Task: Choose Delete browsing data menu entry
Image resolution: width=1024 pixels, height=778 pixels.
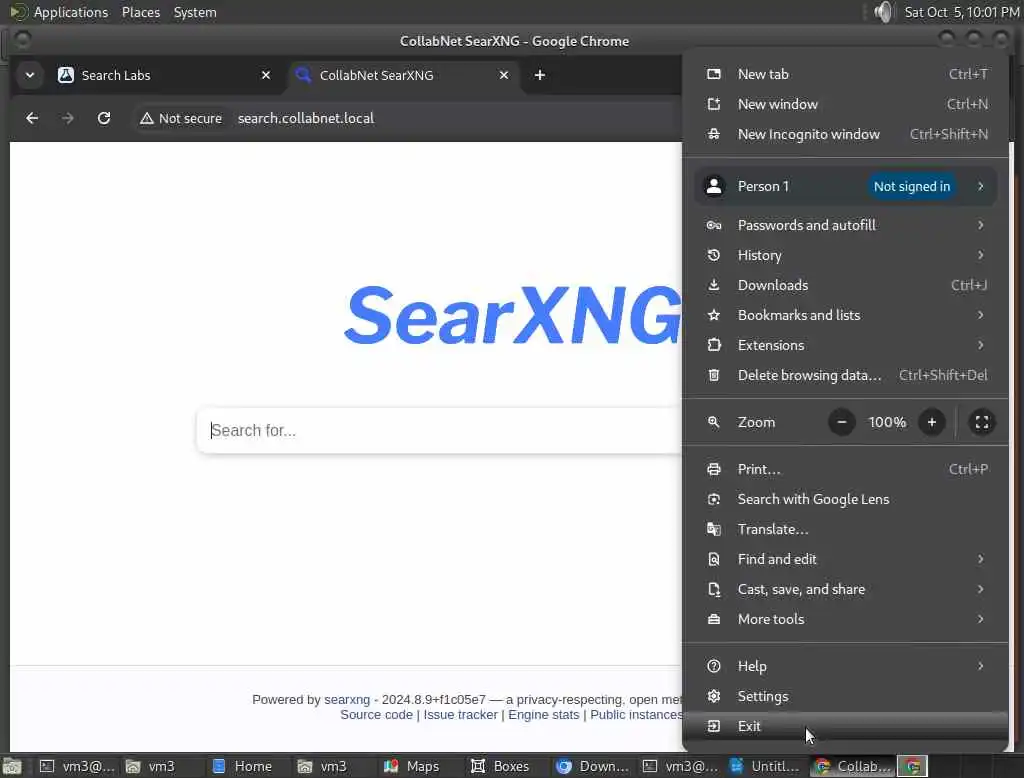Action: pos(846,376)
